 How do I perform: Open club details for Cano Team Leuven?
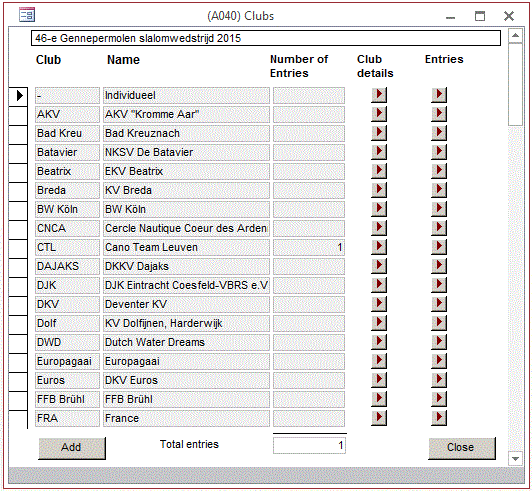[379, 247]
